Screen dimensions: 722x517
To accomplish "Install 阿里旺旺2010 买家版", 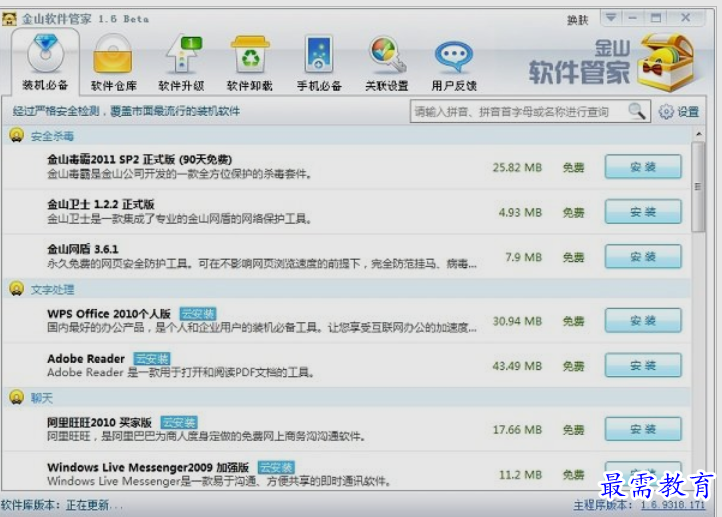I will tap(643, 429).
